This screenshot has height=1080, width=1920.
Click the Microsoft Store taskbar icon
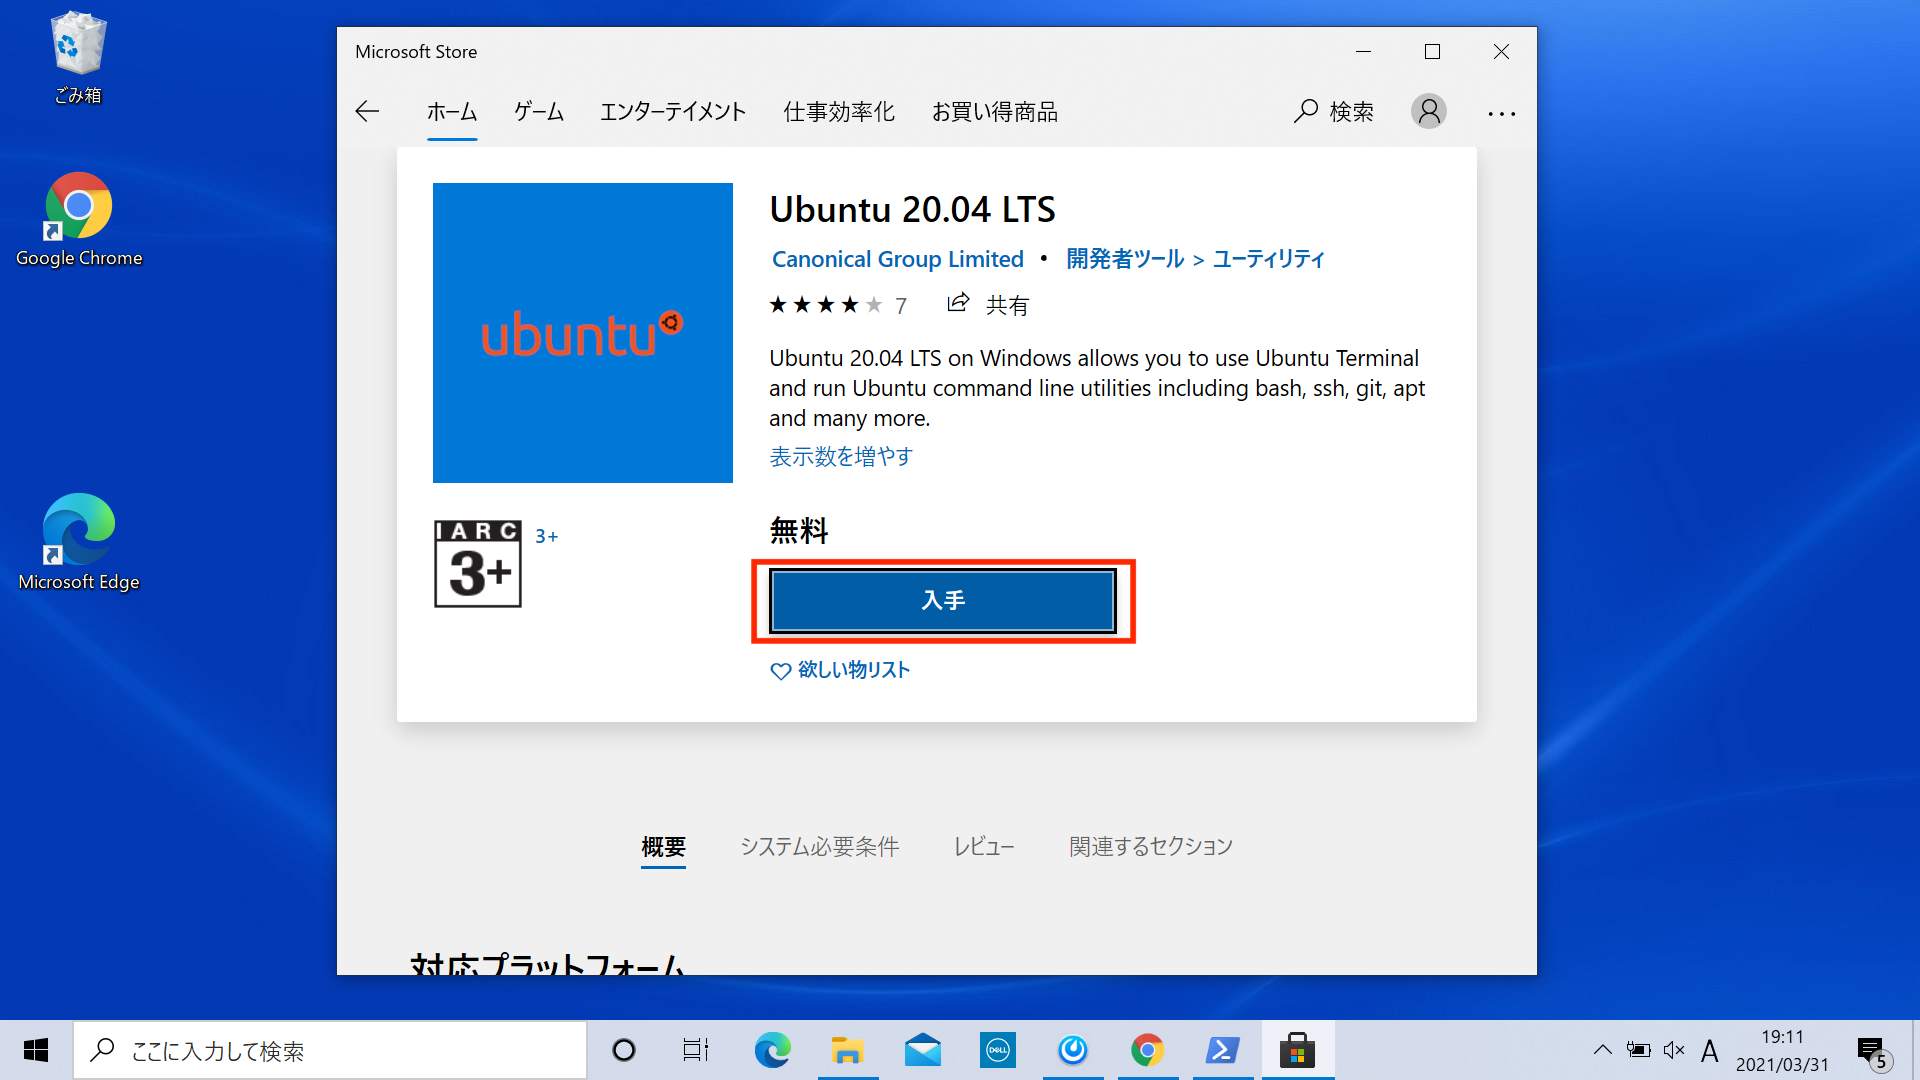1297,1050
